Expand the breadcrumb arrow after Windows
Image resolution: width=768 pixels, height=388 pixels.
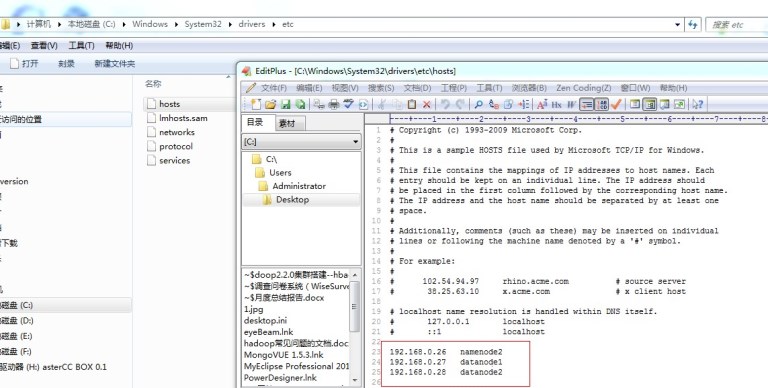(x=176, y=24)
